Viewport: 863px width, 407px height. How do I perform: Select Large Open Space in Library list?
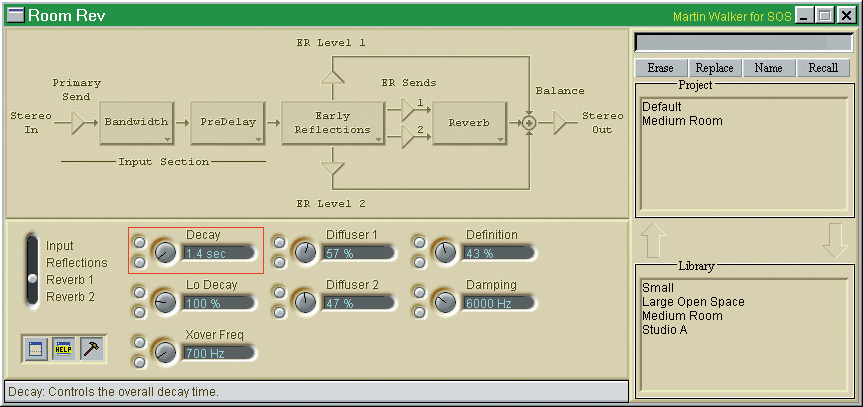pyautogui.click(x=693, y=302)
